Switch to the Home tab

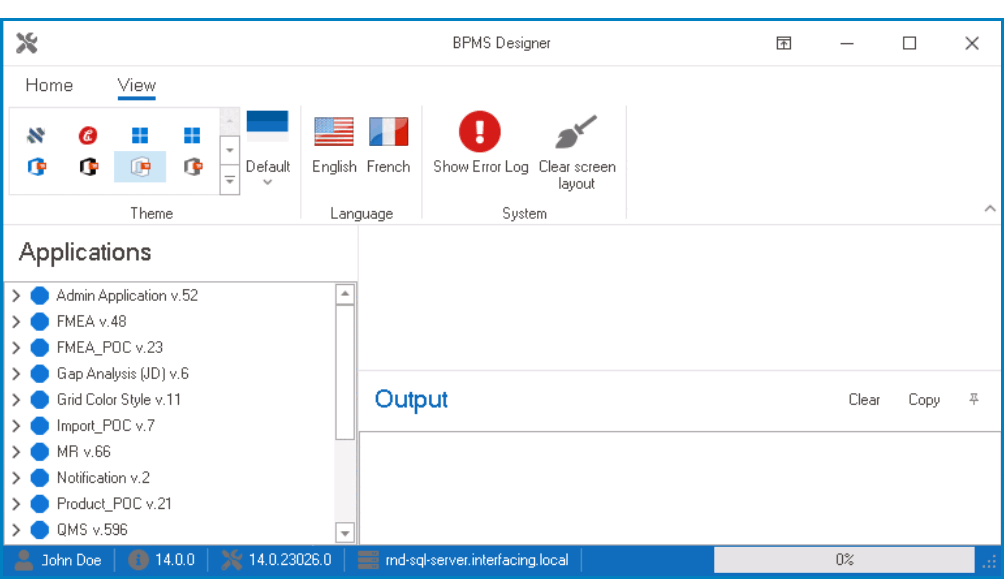(49, 85)
